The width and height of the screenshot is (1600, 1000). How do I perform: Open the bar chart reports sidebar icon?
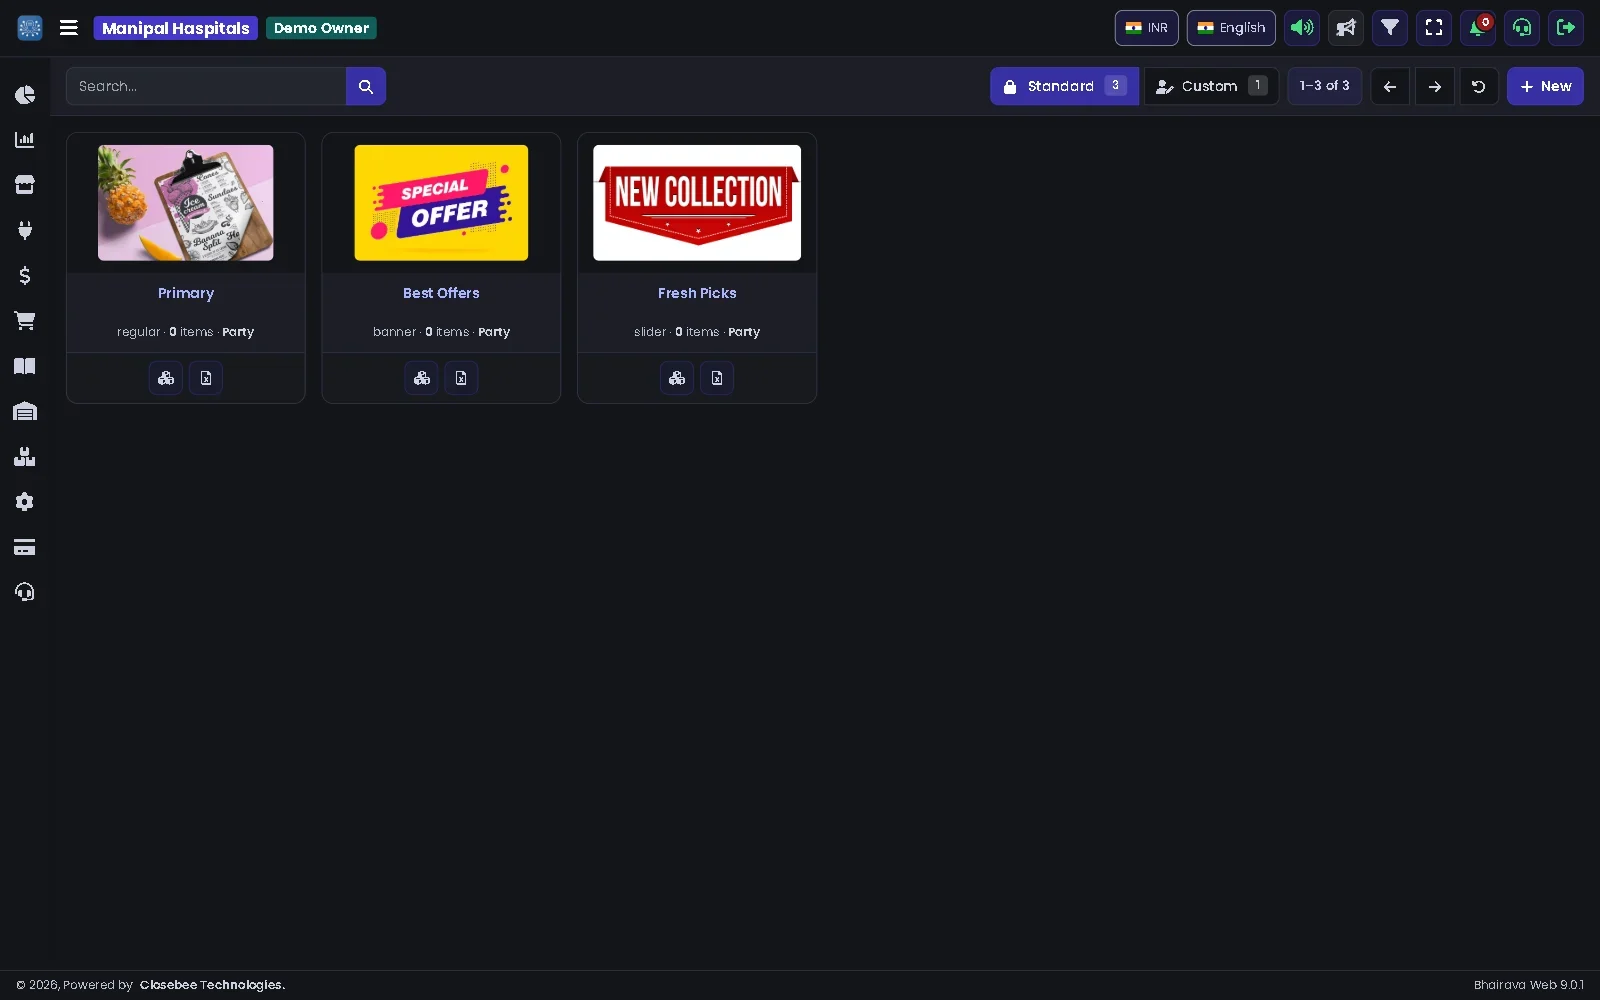25,140
